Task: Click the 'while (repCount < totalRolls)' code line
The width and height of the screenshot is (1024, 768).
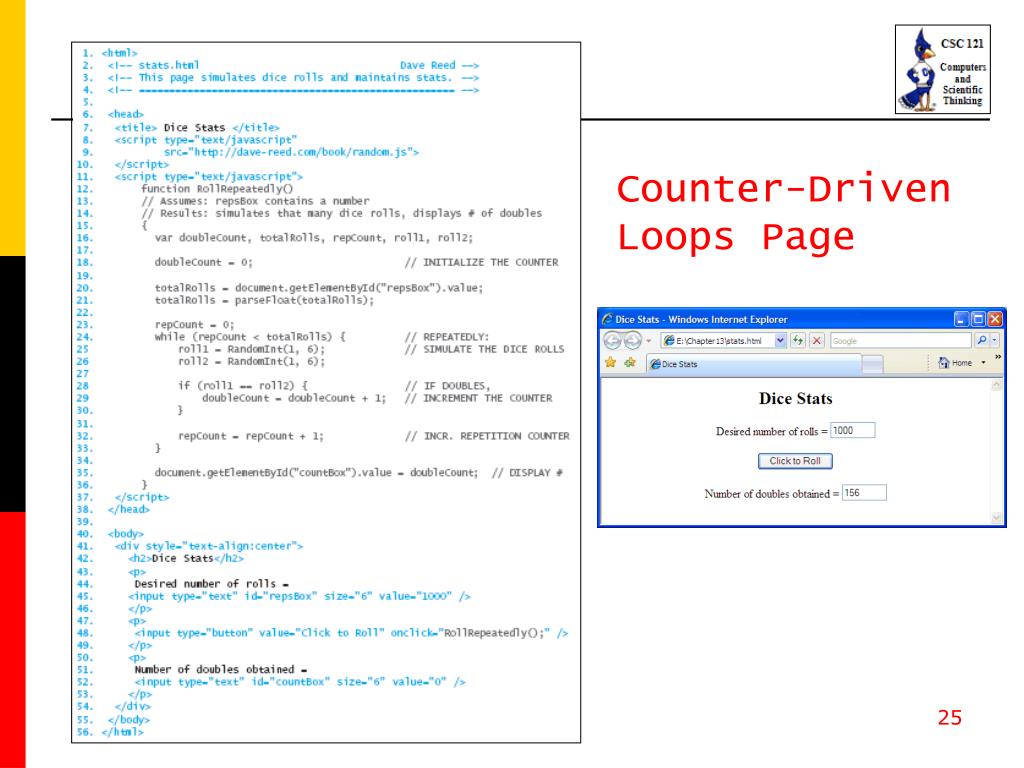Action: click(x=249, y=337)
